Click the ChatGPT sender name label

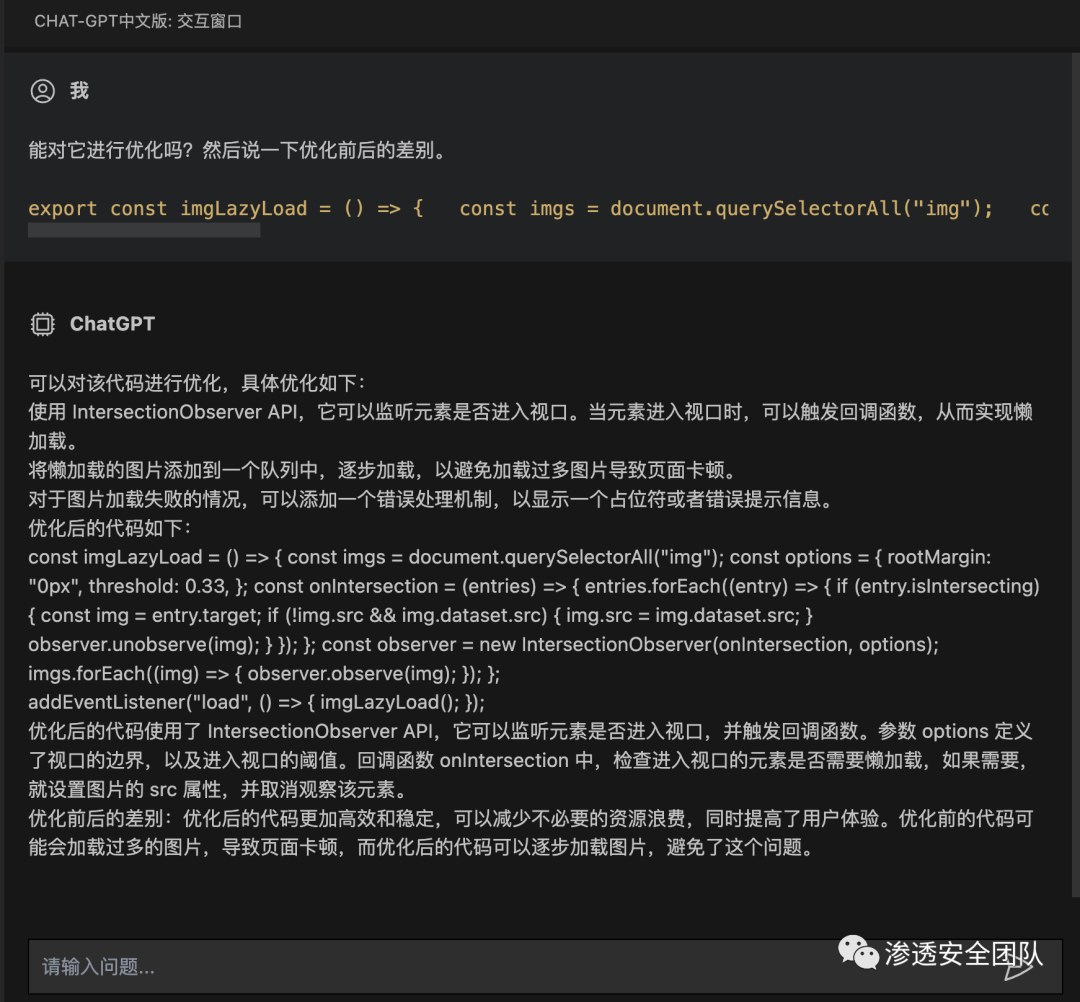(x=112, y=324)
